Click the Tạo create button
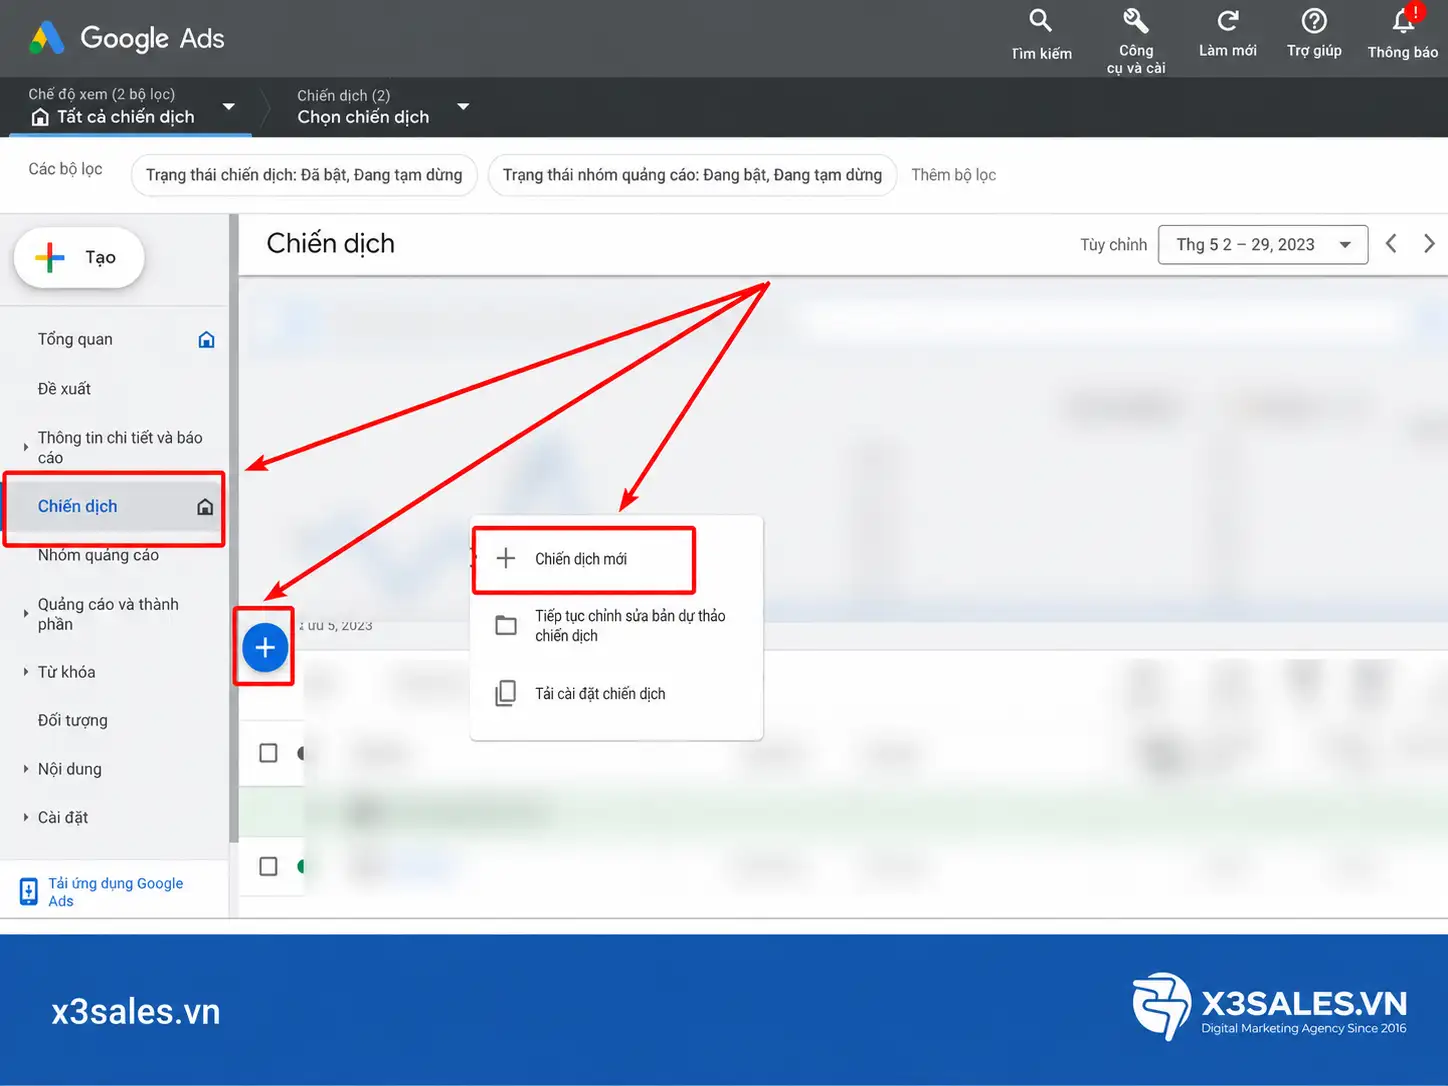 pos(79,258)
